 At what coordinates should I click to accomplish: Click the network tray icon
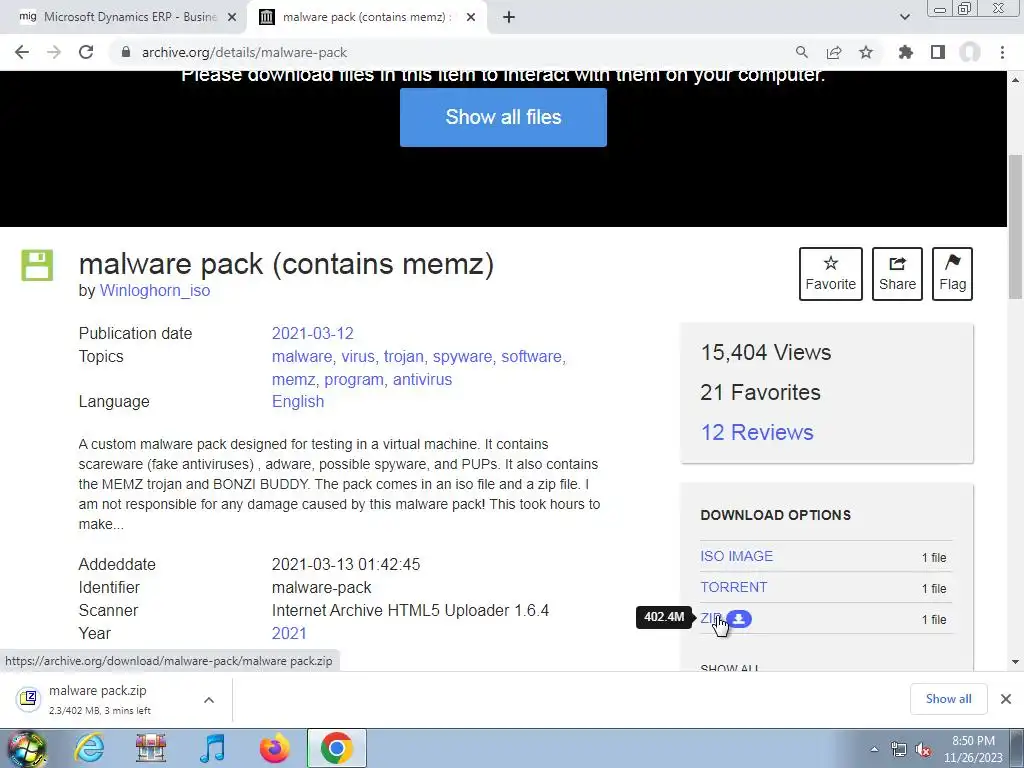click(899, 749)
